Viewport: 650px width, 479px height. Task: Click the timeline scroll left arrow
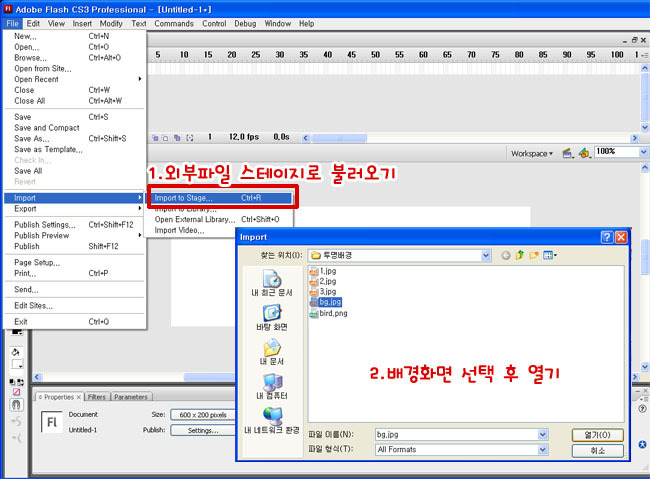[x=306, y=138]
